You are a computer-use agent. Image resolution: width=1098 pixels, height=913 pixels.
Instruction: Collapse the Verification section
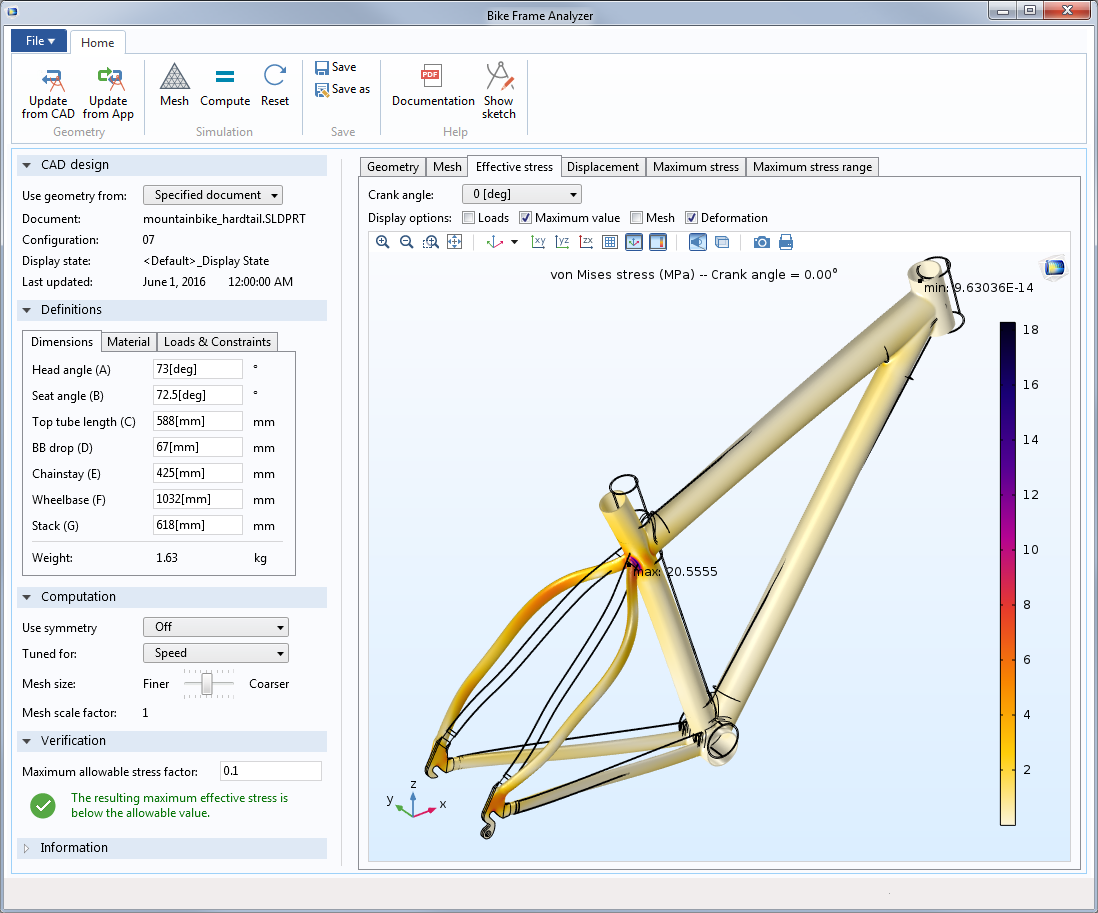click(x=27, y=741)
